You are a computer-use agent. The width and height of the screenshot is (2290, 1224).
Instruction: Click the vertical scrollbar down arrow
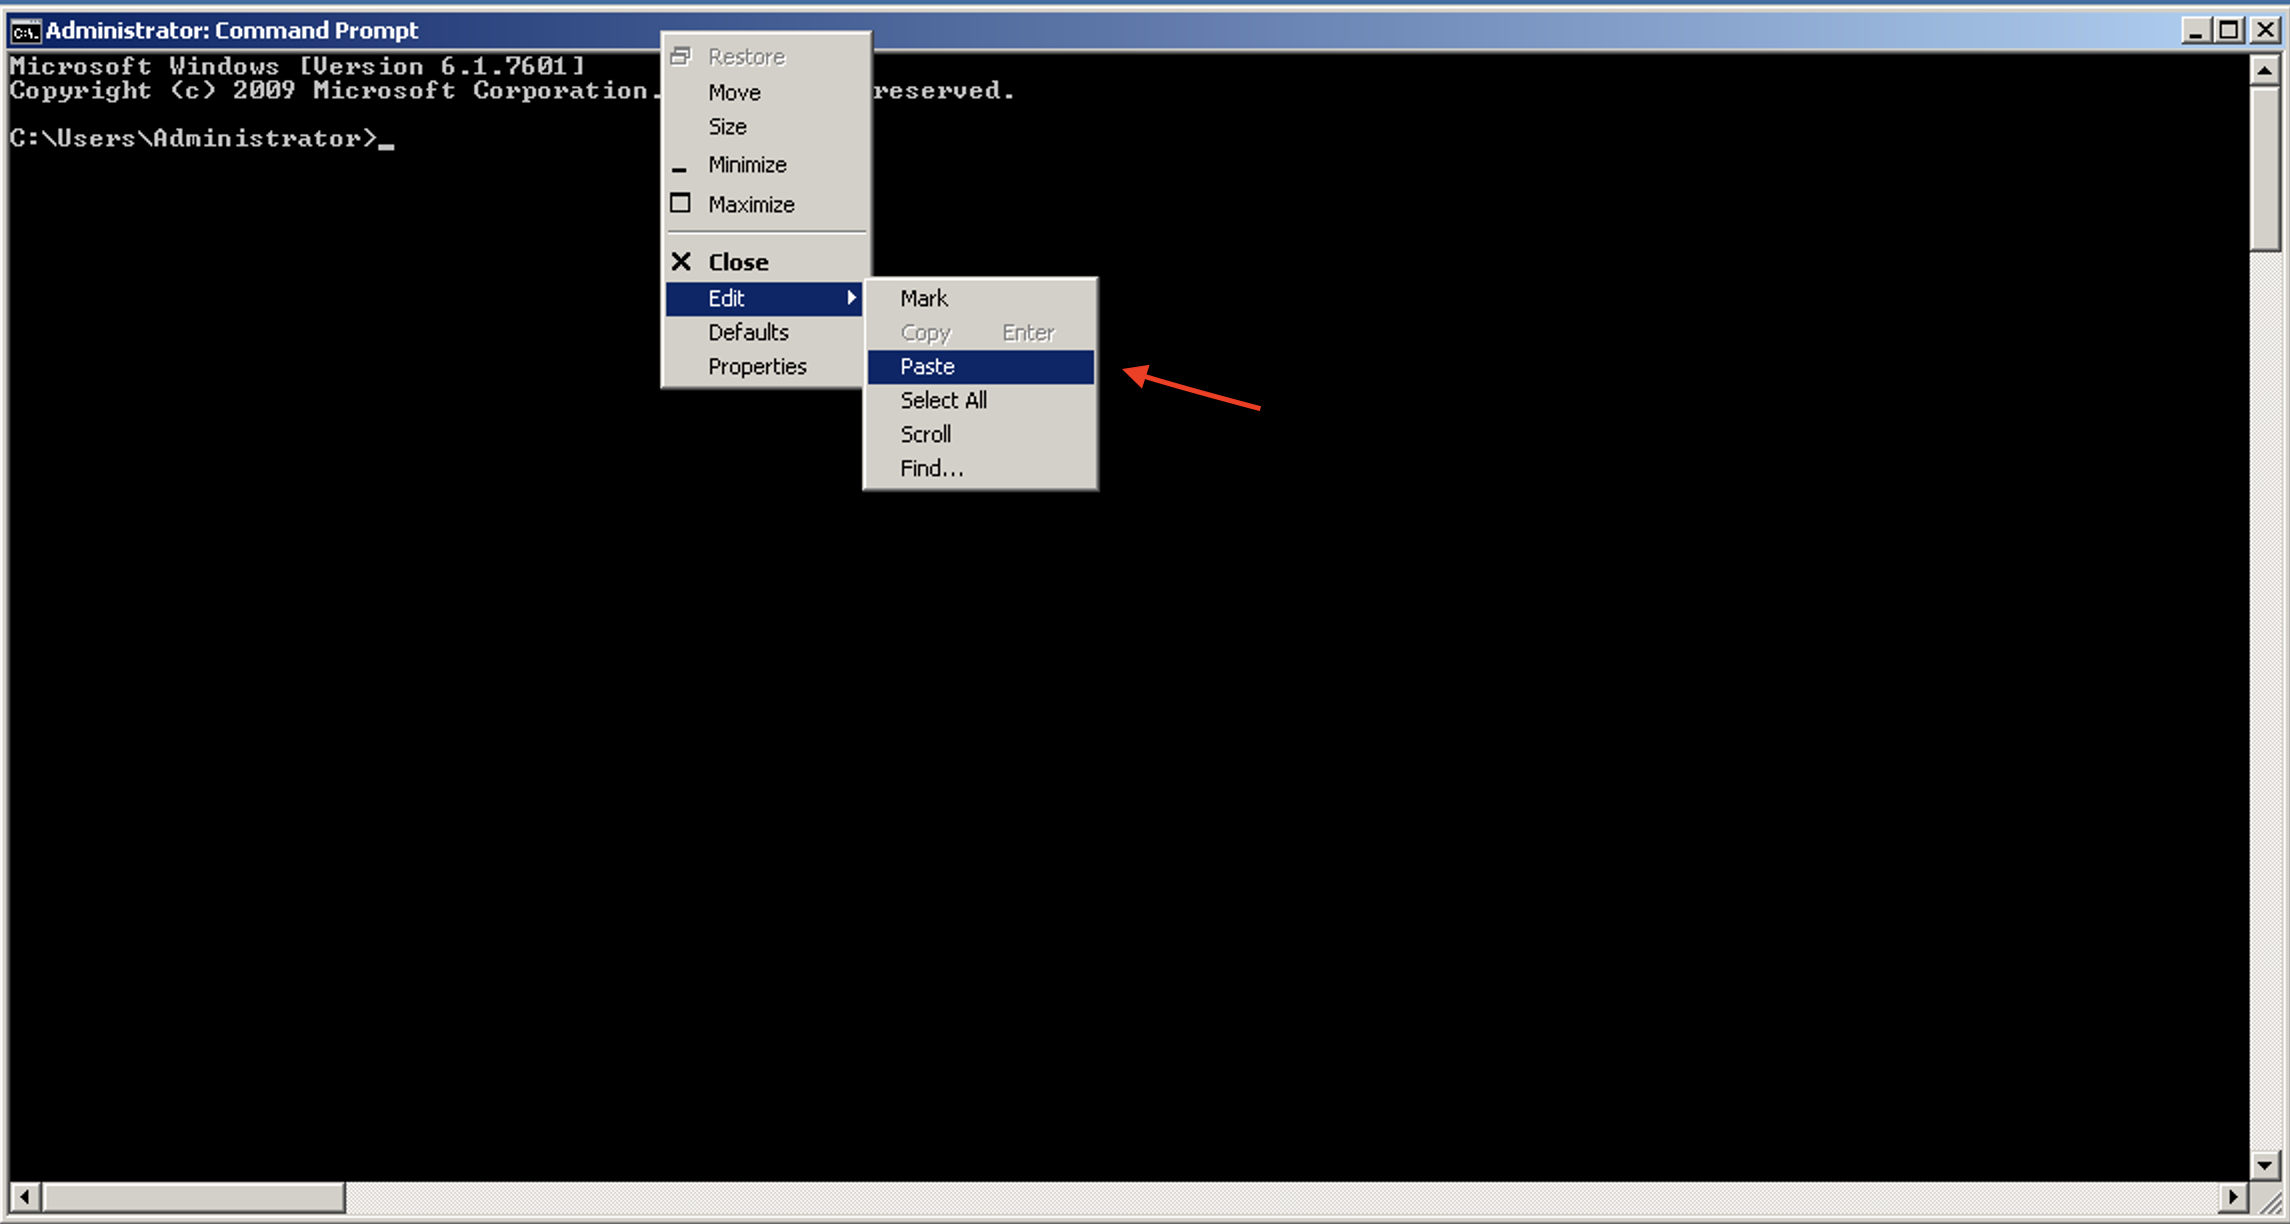[x=2265, y=1165]
